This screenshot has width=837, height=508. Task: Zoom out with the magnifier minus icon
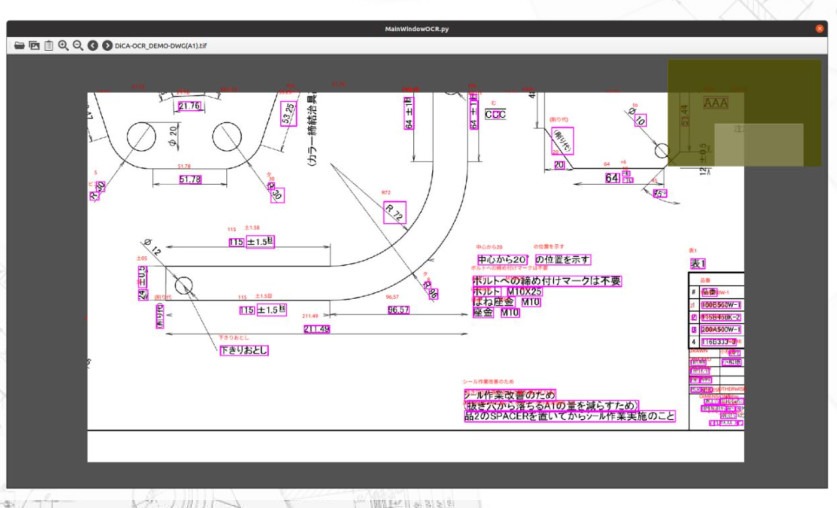pyautogui.click(x=78, y=45)
